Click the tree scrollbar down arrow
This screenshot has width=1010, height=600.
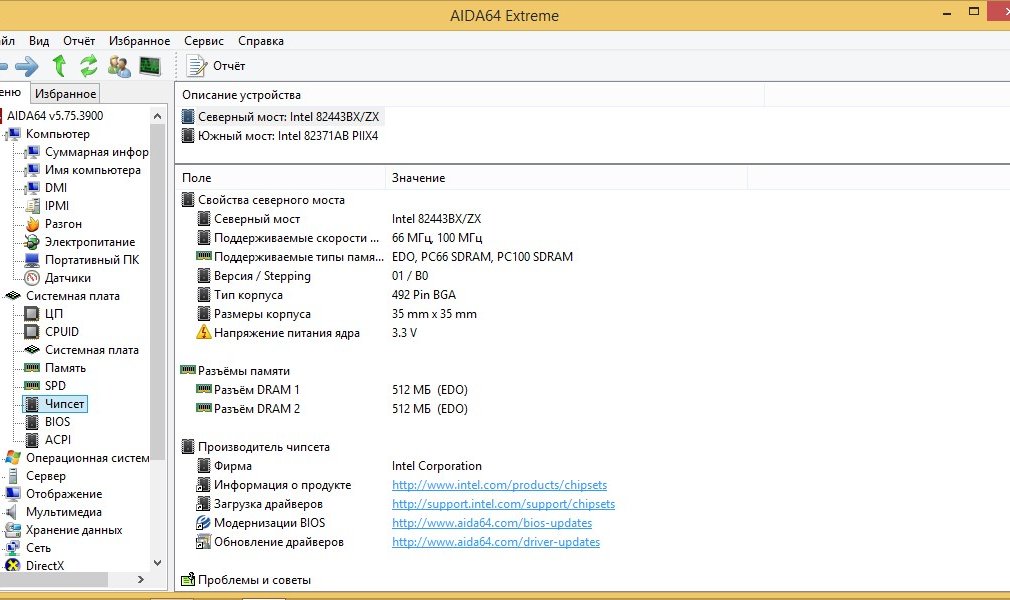pos(157,563)
